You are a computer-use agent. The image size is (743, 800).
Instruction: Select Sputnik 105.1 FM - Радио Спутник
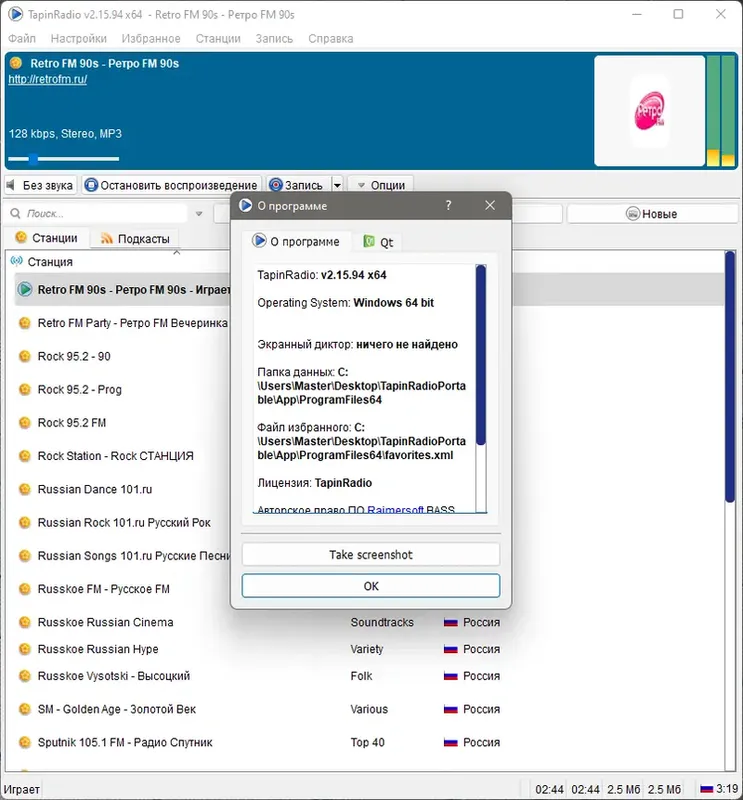125,742
